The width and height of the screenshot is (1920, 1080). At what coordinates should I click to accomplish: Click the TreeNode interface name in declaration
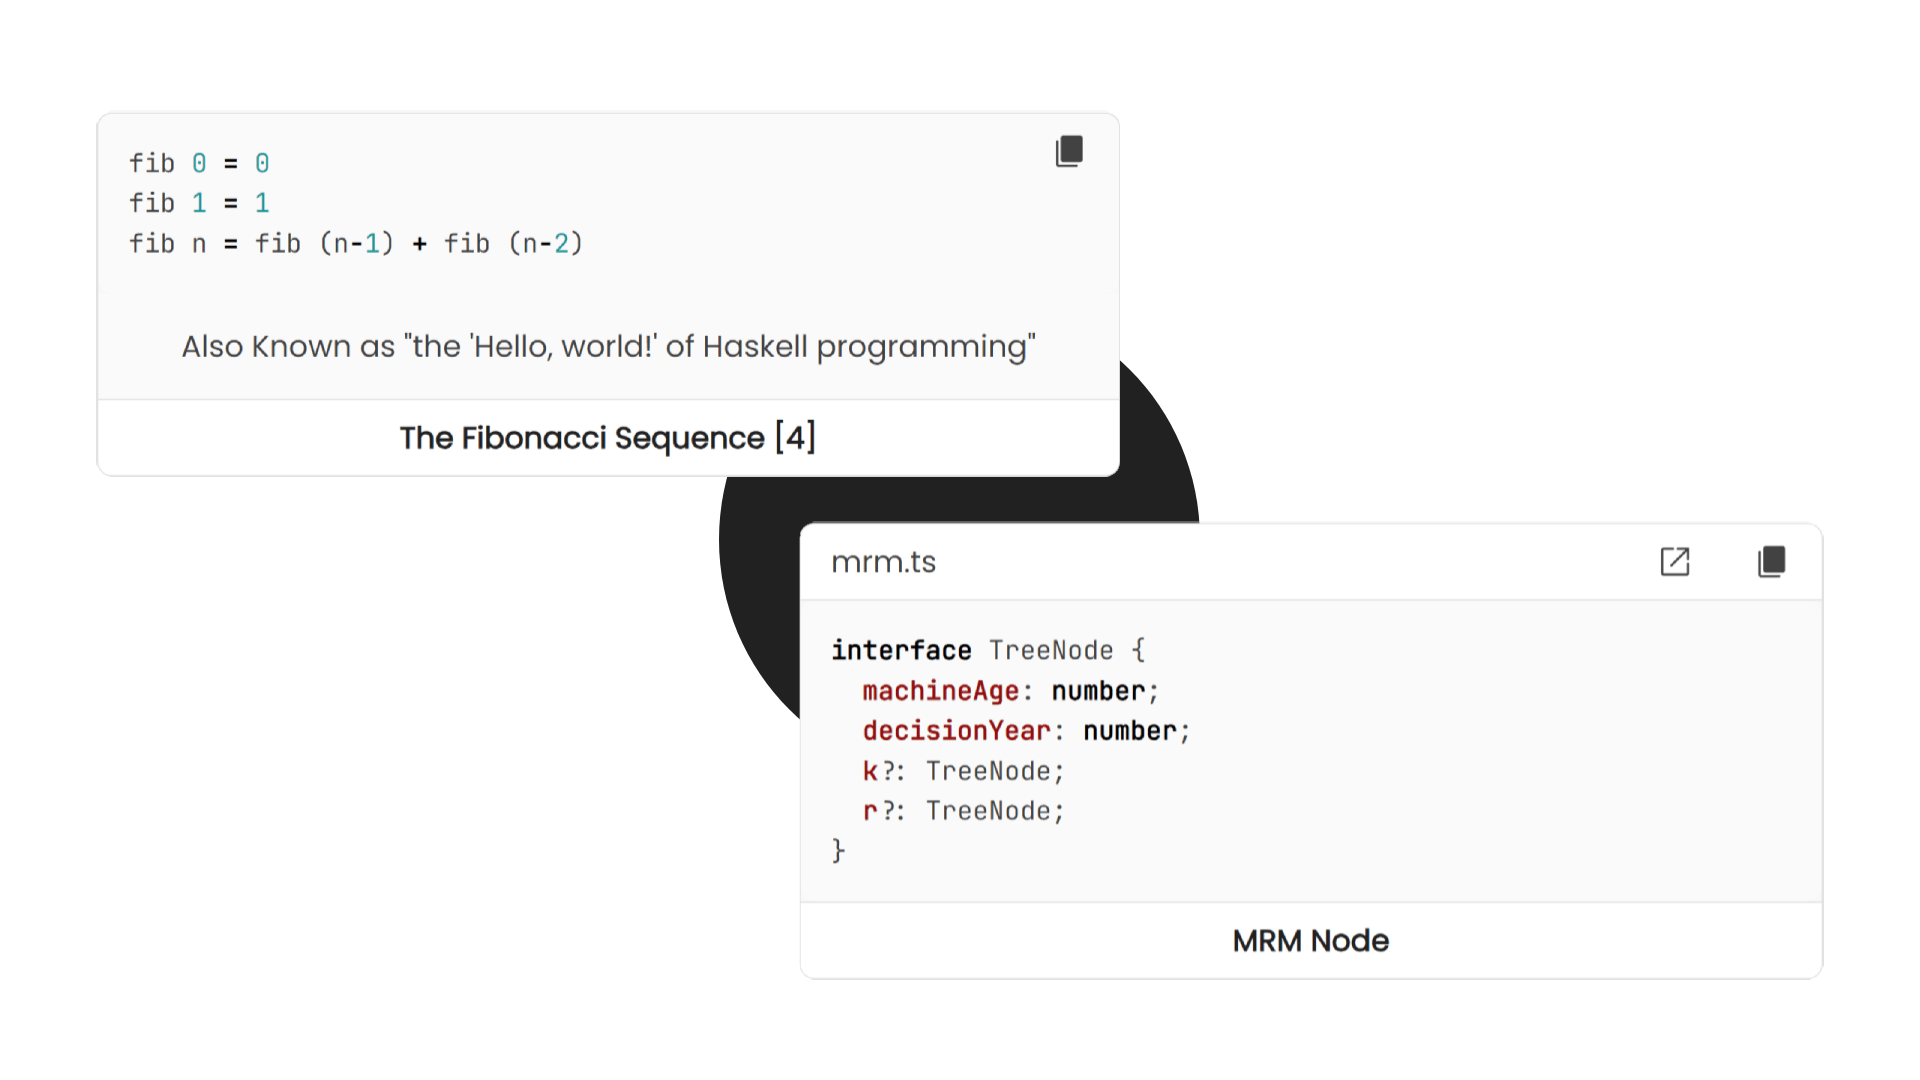pos(1051,650)
